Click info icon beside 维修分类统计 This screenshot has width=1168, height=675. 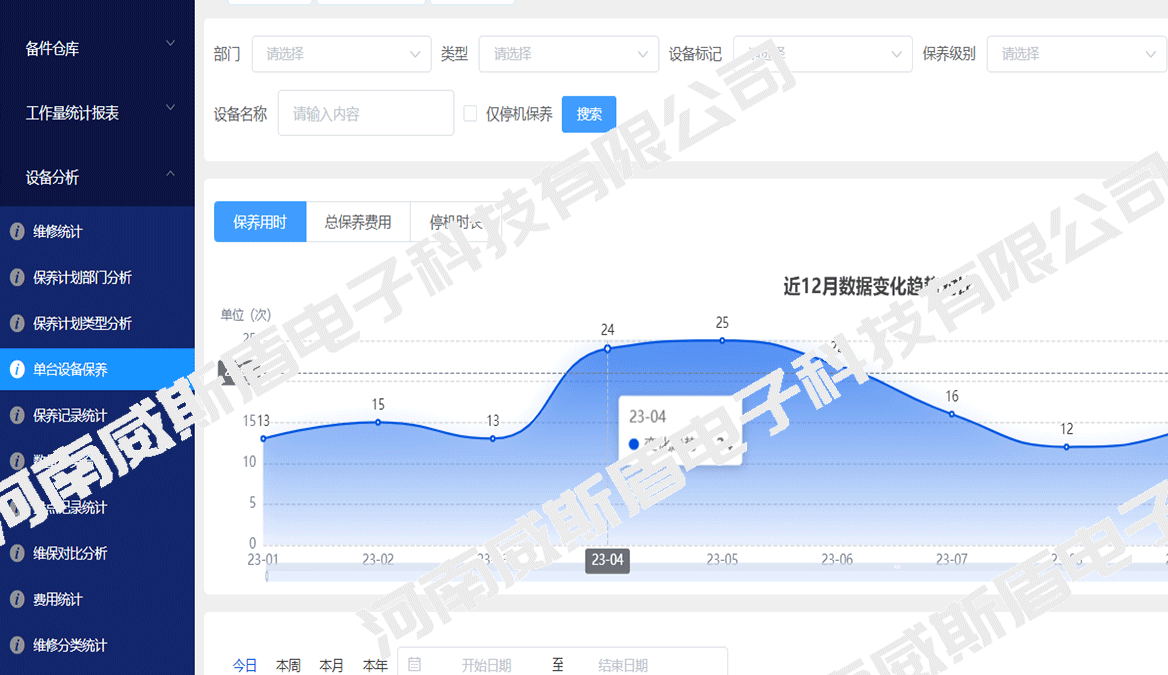[16, 645]
